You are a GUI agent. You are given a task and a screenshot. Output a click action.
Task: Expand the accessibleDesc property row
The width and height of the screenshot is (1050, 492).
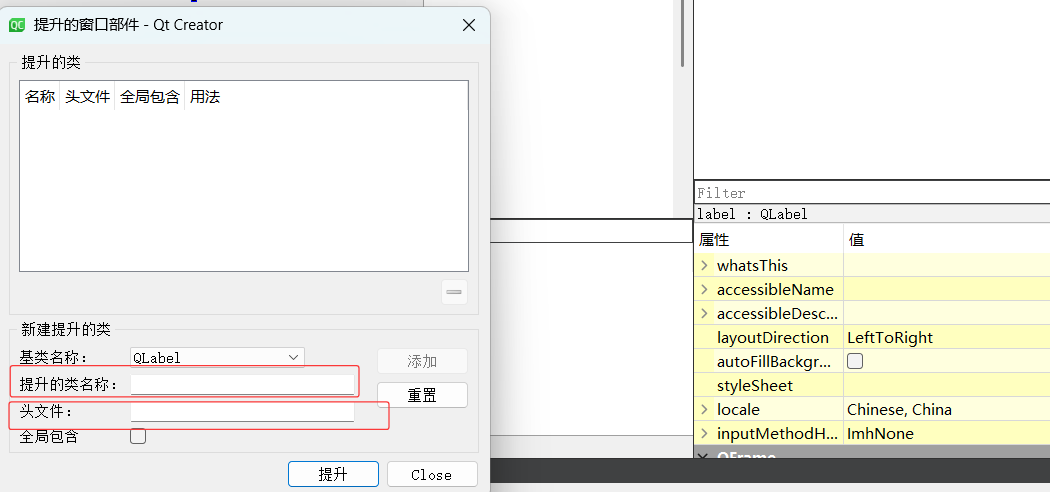(704, 313)
